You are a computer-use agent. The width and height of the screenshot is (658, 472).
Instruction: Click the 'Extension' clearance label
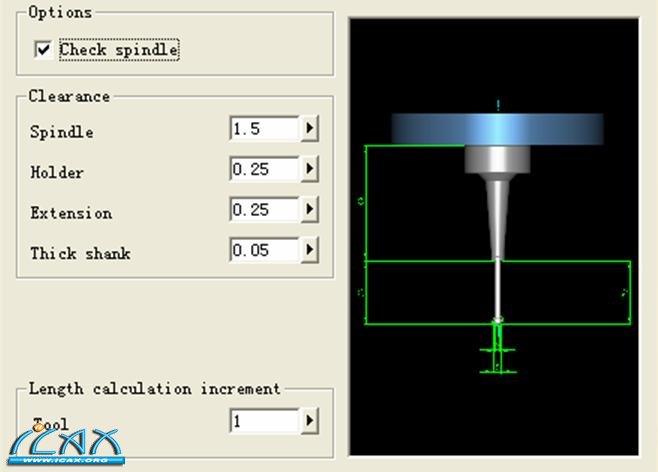[71, 213]
